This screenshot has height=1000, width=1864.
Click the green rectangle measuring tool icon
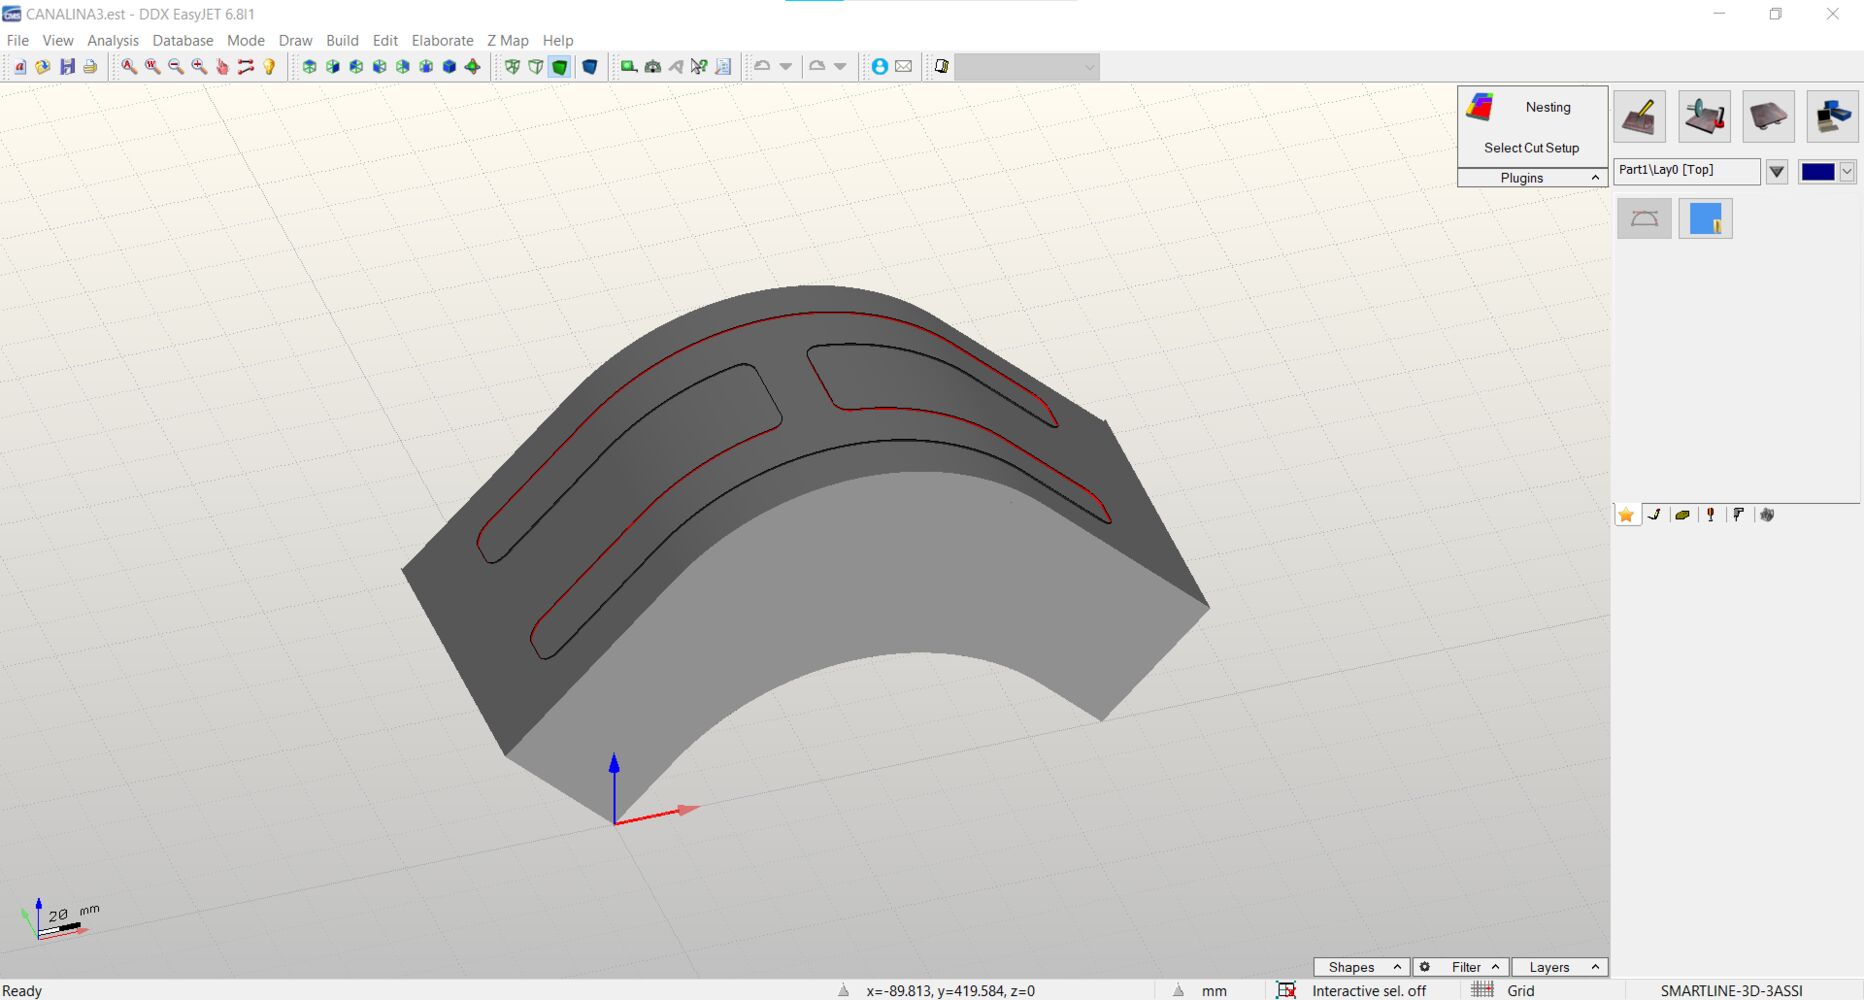pyautogui.click(x=629, y=67)
